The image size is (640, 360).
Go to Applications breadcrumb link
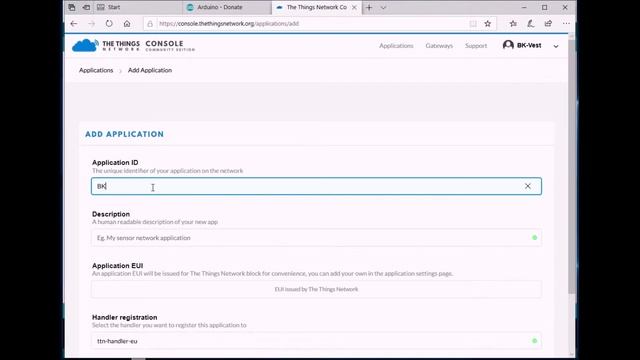point(96,70)
